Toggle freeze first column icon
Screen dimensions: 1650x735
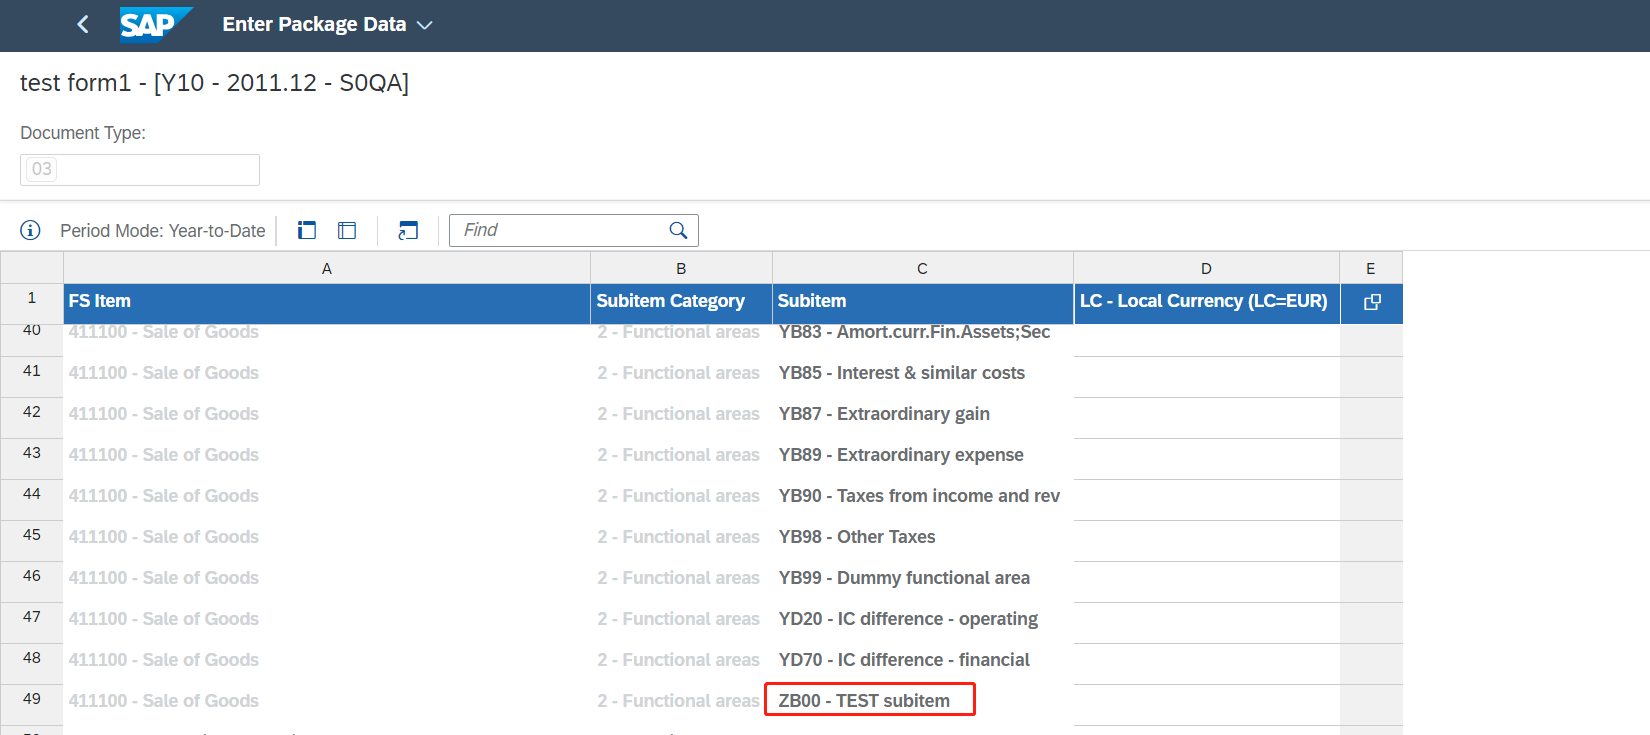pyautogui.click(x=347, y=231)
